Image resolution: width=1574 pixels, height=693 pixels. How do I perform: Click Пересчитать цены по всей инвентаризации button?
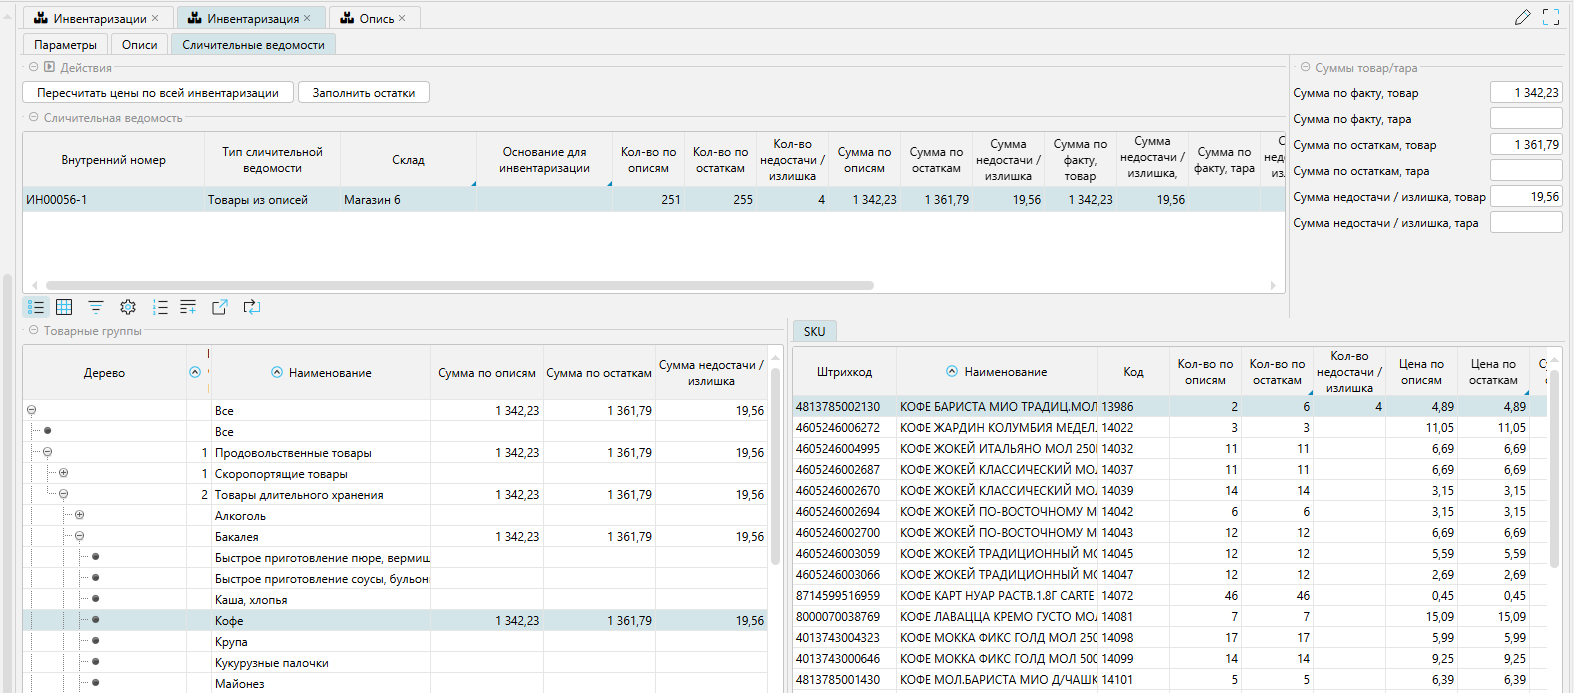click(158, 93)
